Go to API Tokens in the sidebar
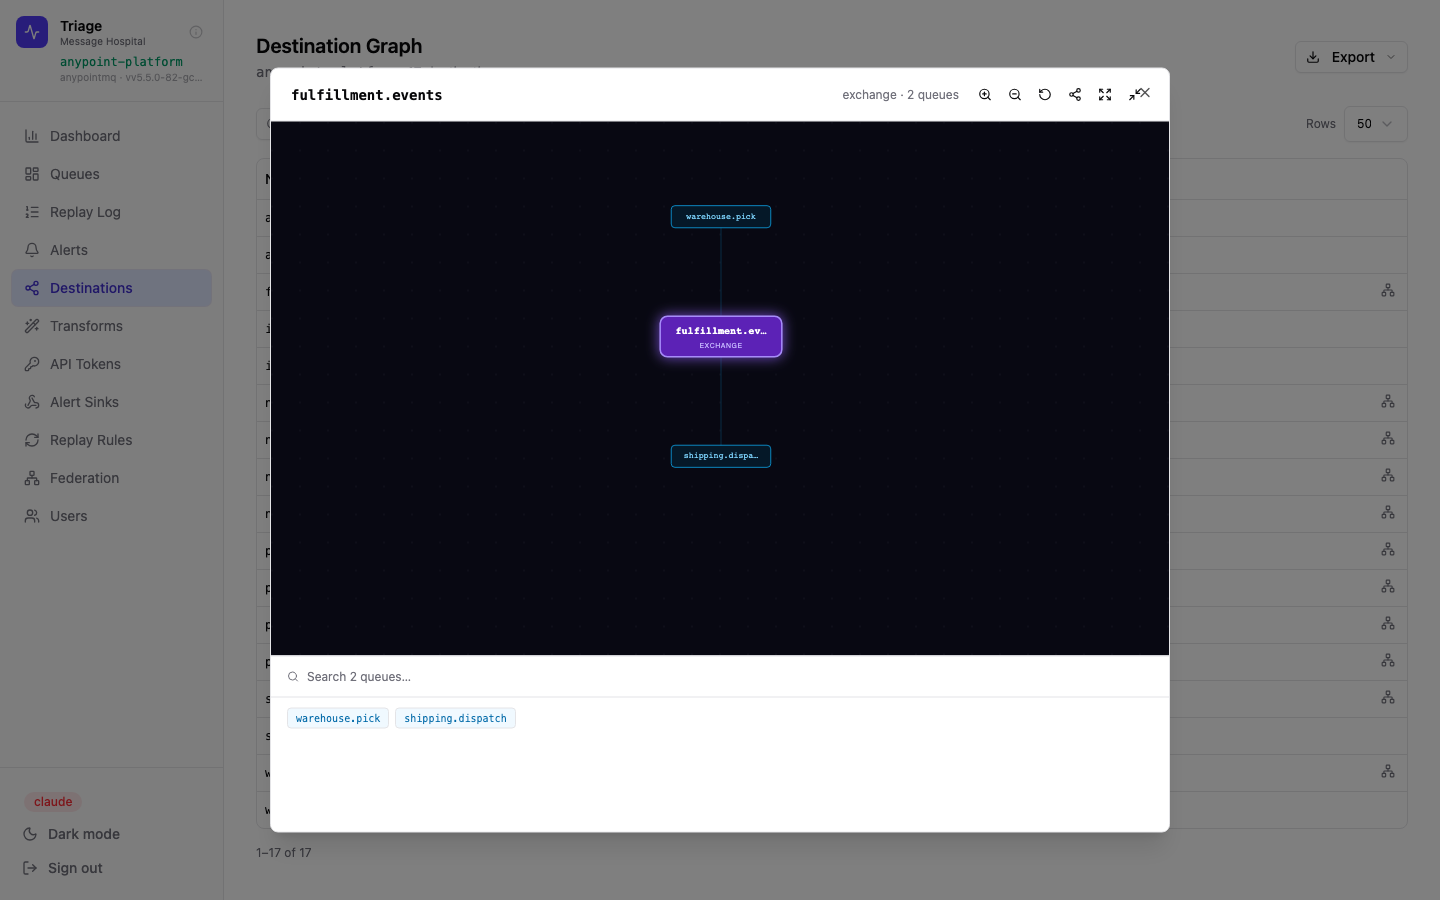The height and width of the screenshot is (900, 1440). (x=112, y=364)
